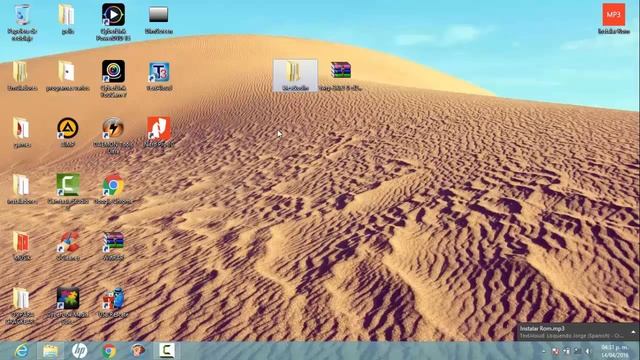This screenshot has height=360, width=640.
Task: Open CyberLink PowerDVD 13 desktop shortcut
Action: click(113, 22)
